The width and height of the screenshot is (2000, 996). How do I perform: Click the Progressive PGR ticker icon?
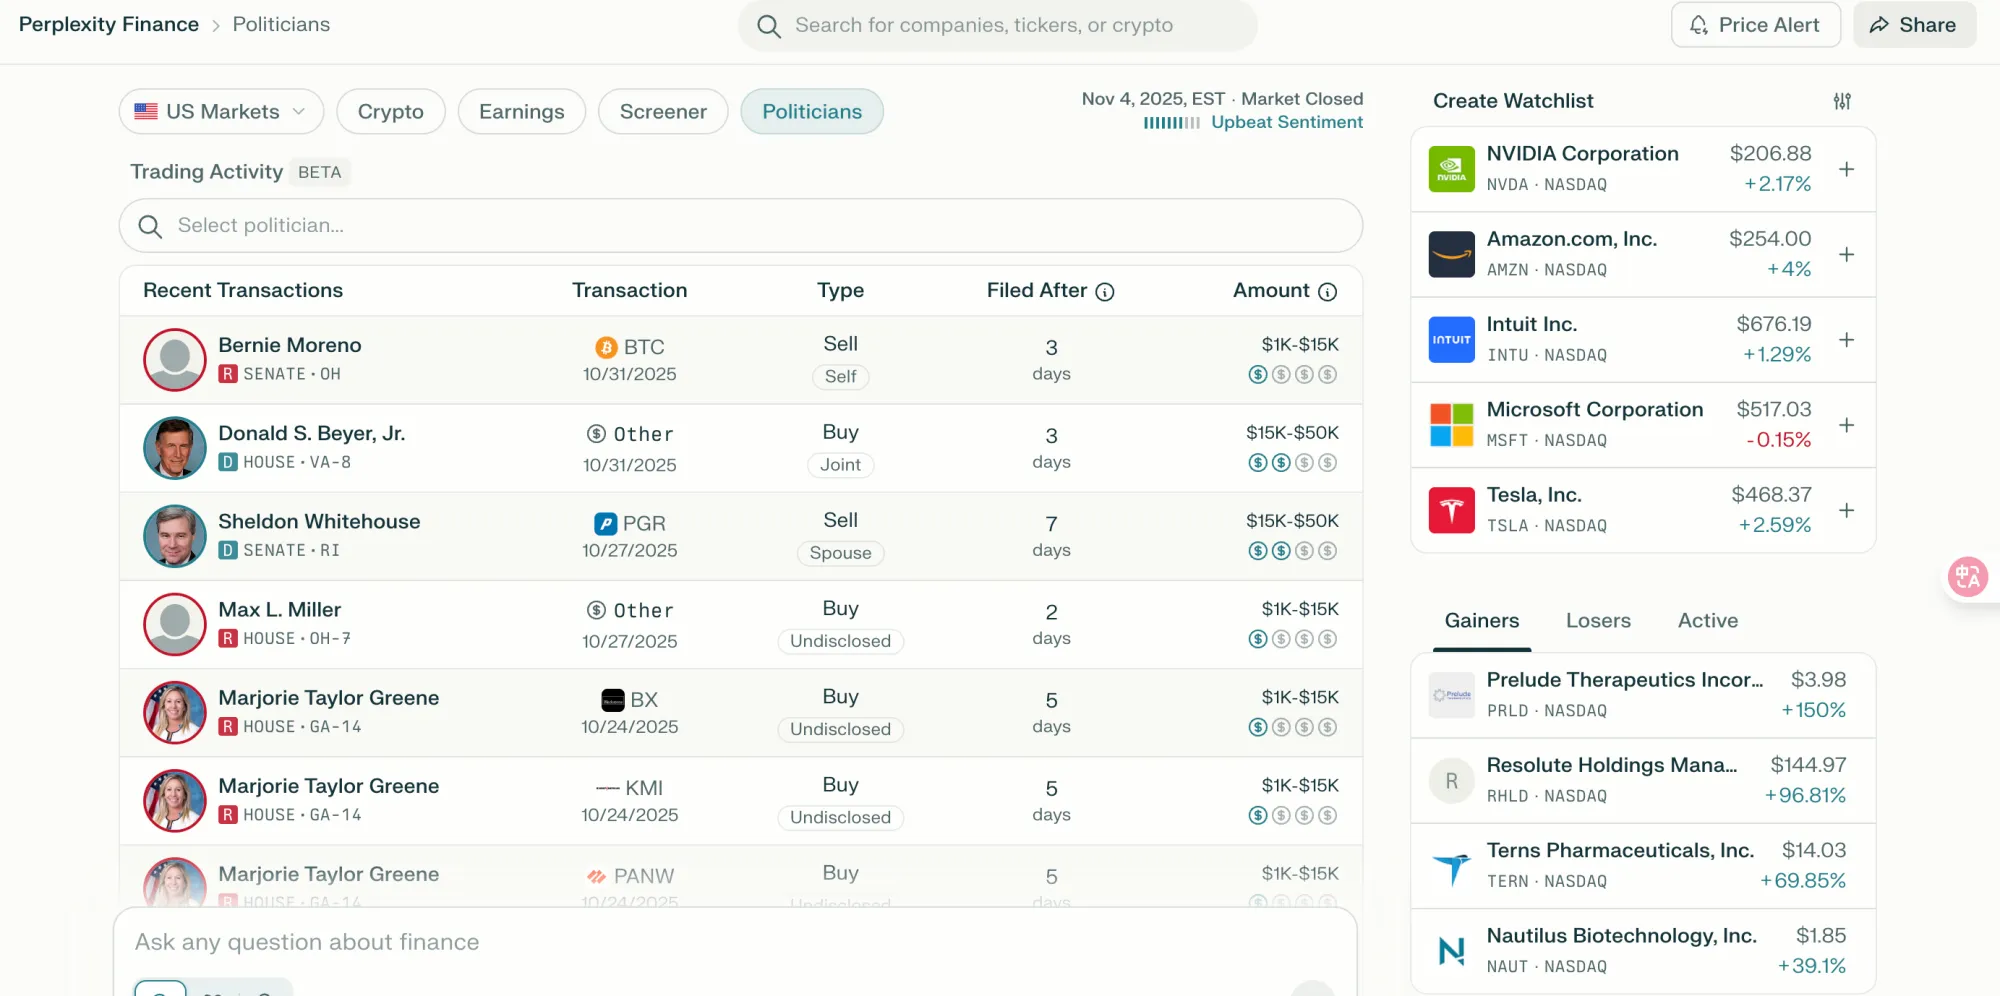[605, 524]
